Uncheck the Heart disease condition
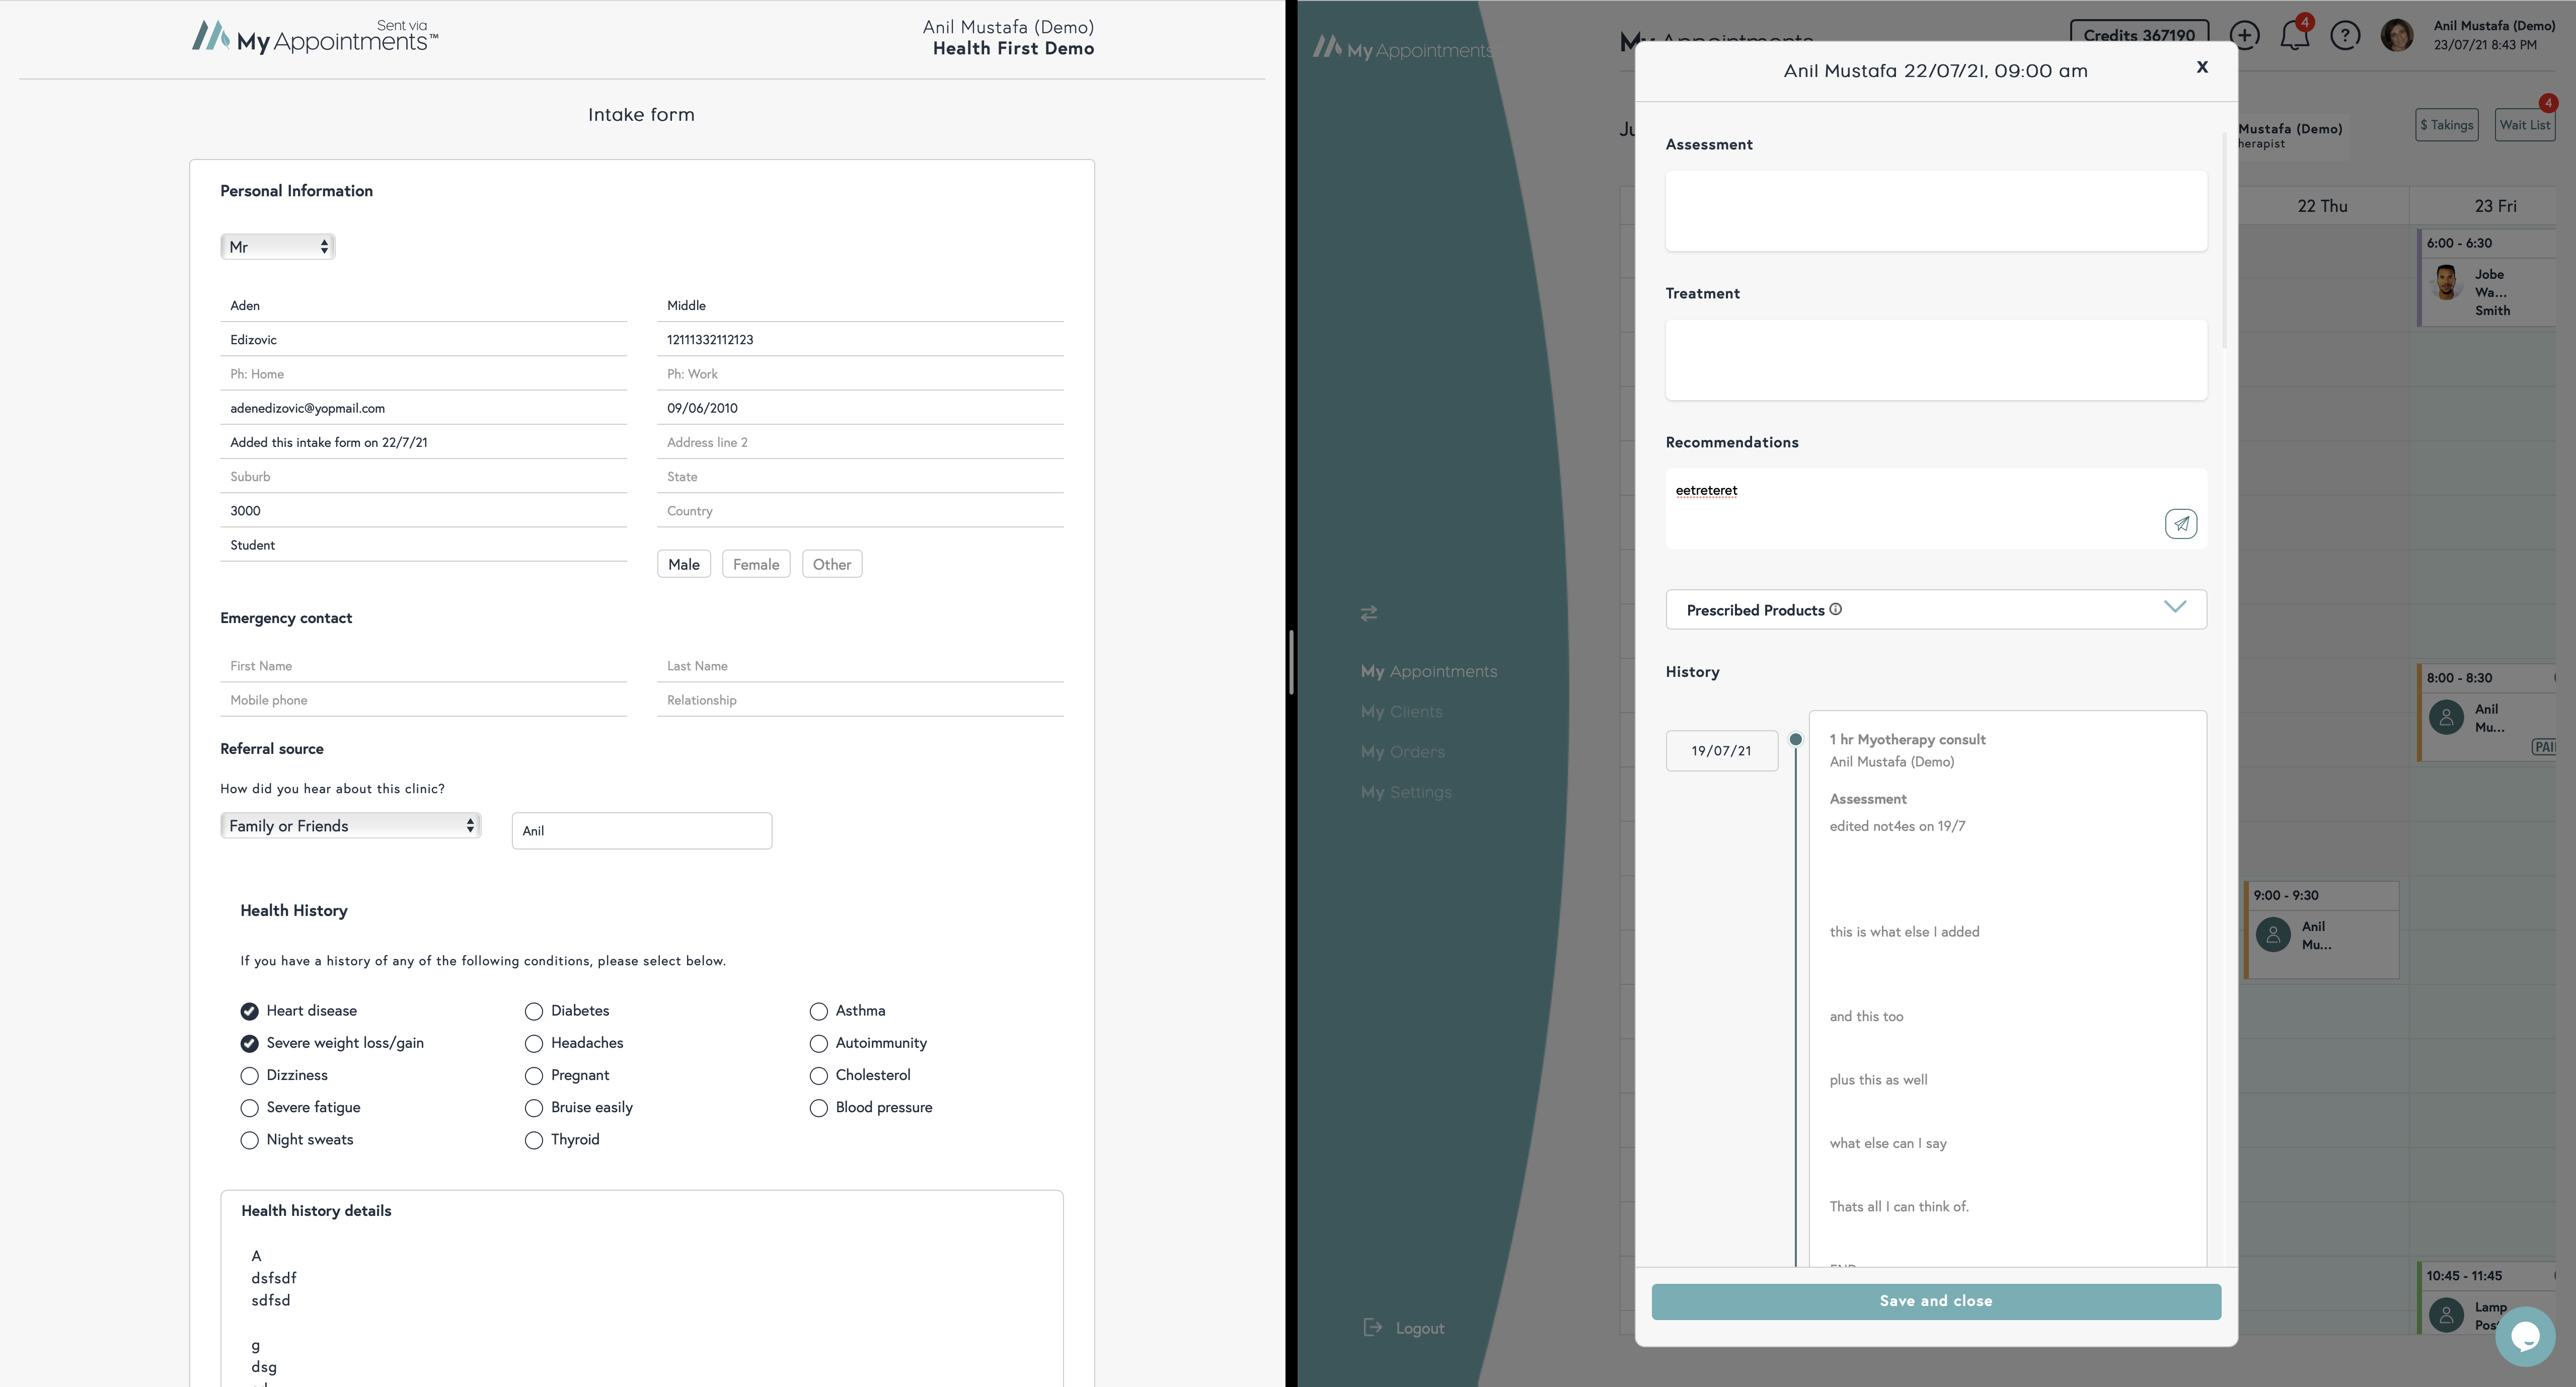 pyautogui.click(x=249, y=1011)
